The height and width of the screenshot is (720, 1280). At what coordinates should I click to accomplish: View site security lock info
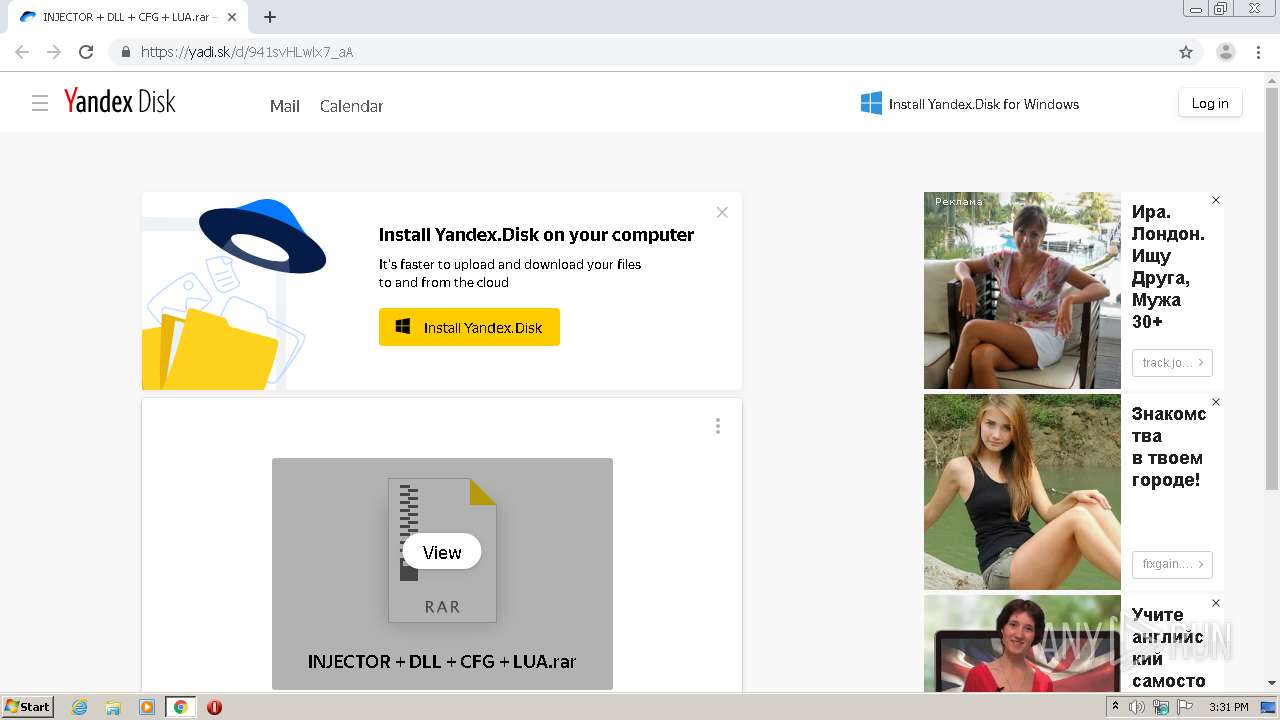point(125,52)
